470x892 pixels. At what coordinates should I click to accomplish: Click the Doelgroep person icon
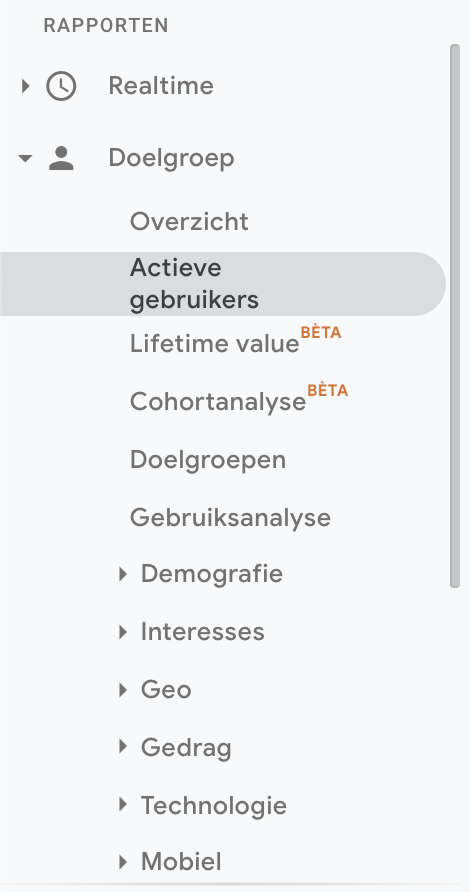pos(61,158)
